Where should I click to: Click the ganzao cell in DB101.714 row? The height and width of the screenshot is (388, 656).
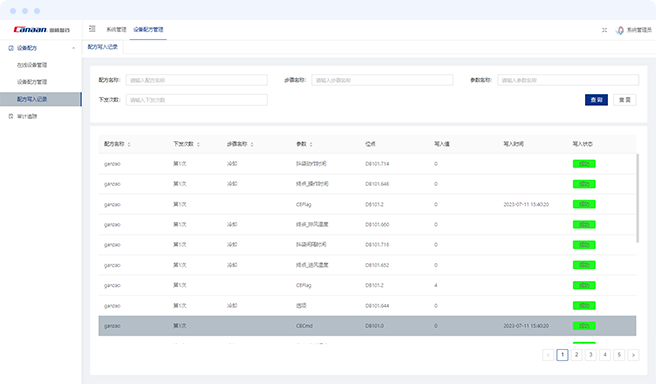click(112, 164)
